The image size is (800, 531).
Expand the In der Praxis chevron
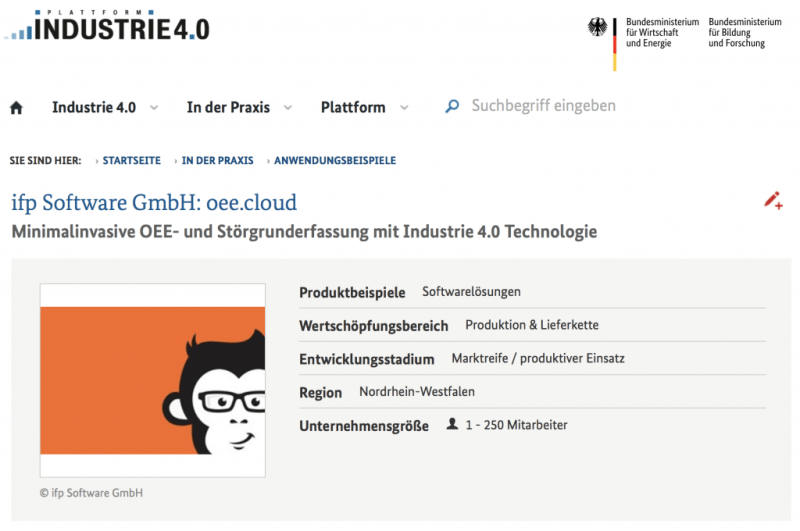pyautogui.click(x=288, y=108)
